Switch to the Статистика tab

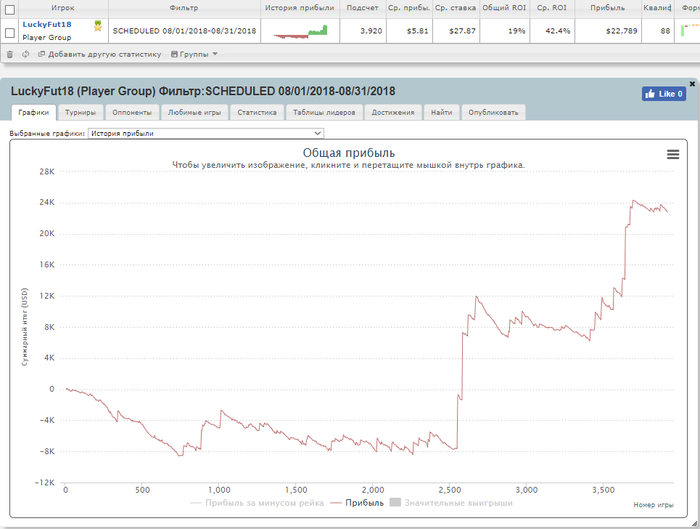click(x=257, y=112)
